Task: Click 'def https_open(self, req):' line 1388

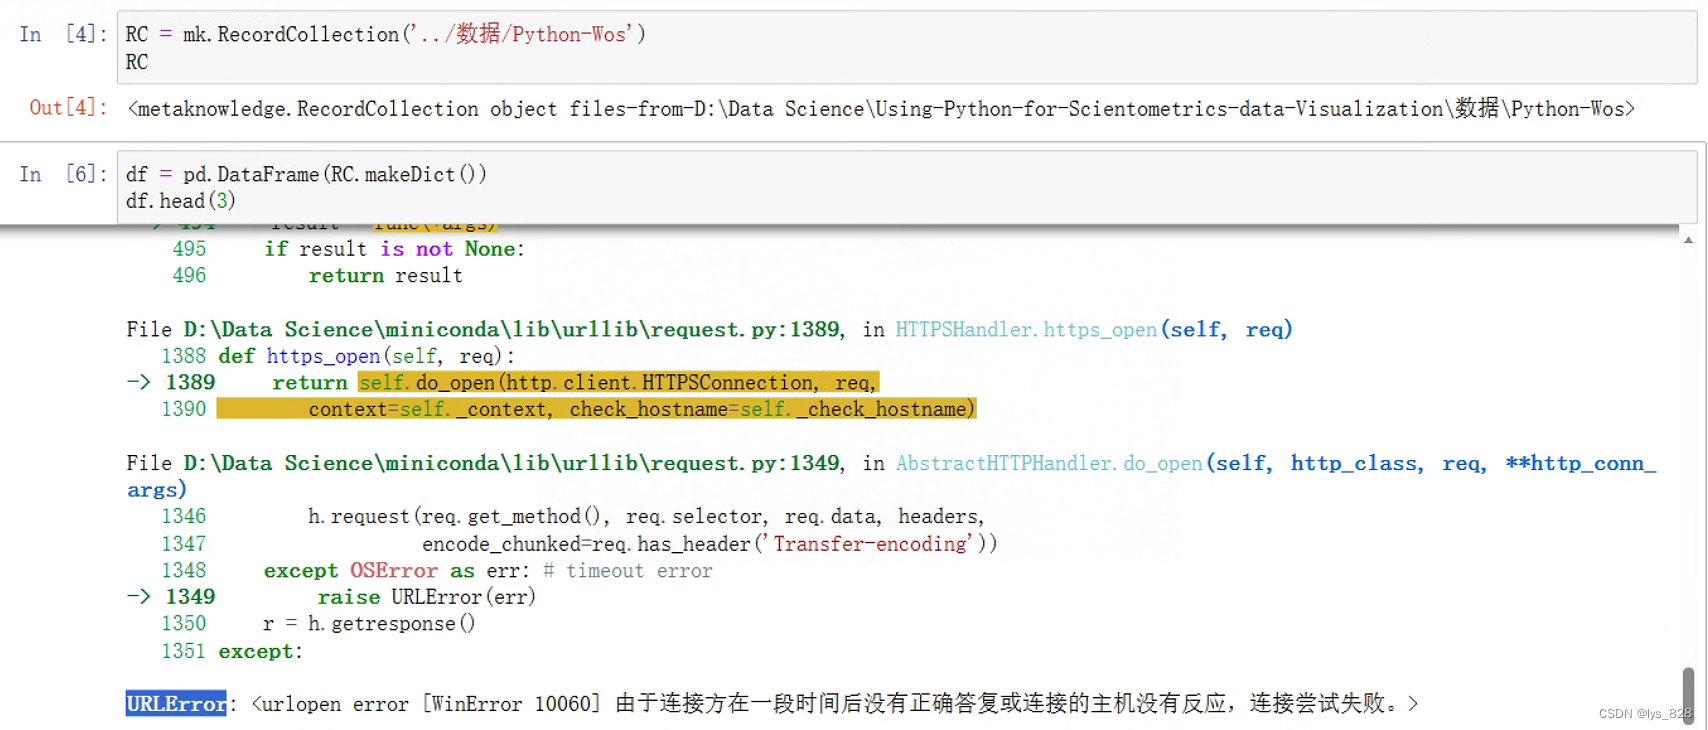Action: (366, 356)
